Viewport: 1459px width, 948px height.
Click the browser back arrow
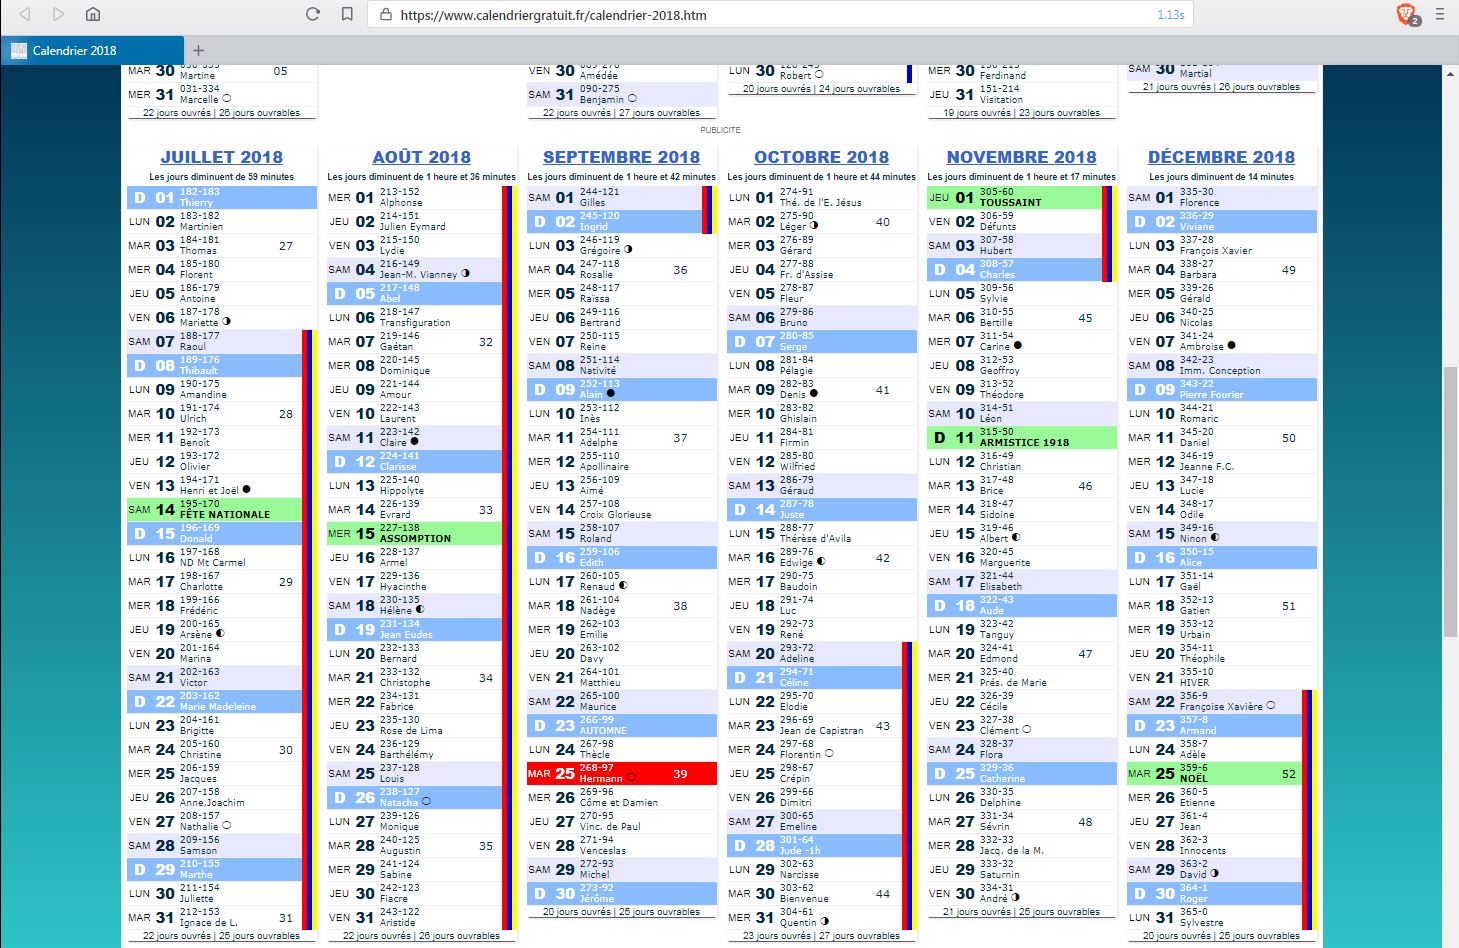click(25, 14)
